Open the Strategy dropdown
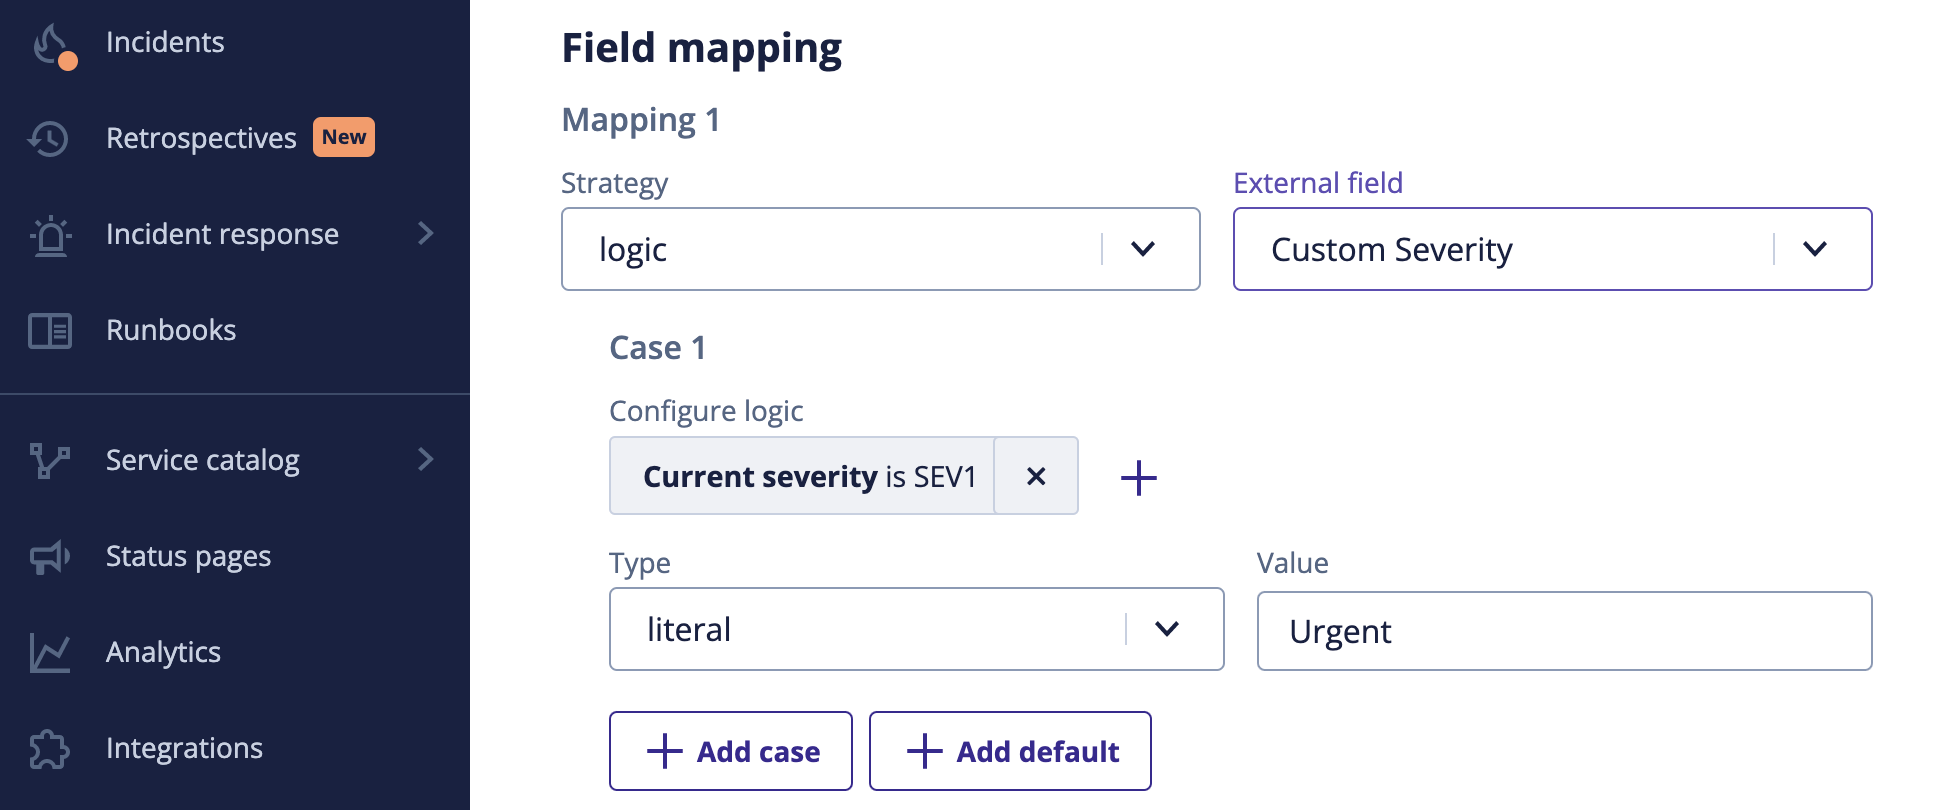 coord(880,249)
